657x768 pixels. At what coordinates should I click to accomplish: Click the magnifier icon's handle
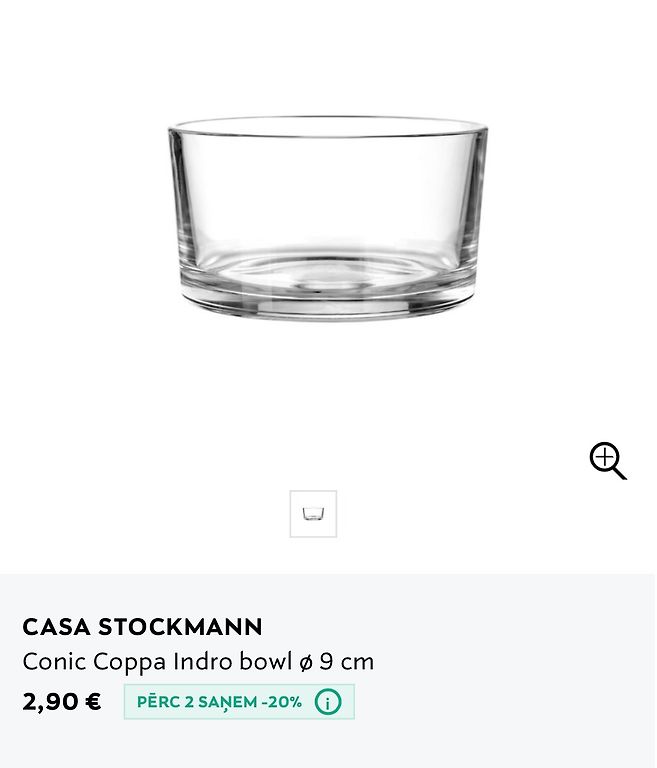click(x=620, y=473)
